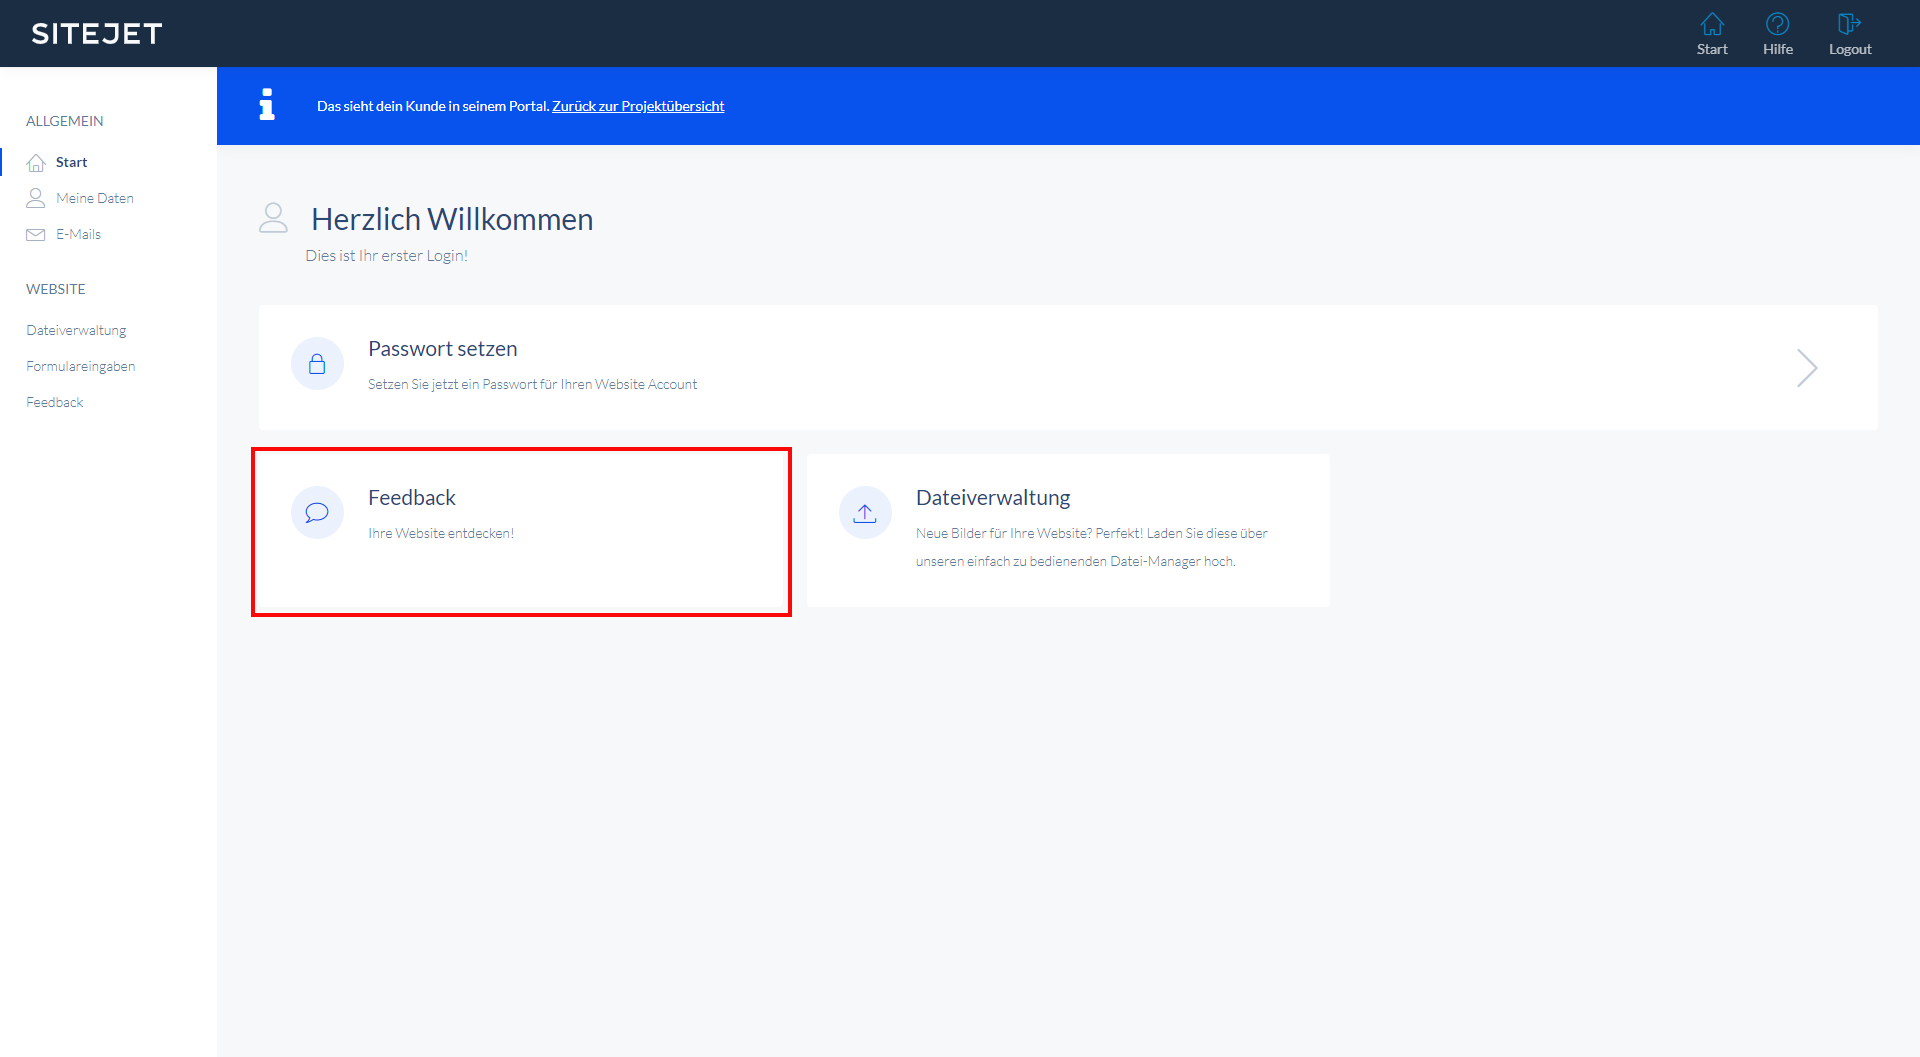Open Hilfe question mark icon
1920x1057 pixels.
coord(1777,24)
